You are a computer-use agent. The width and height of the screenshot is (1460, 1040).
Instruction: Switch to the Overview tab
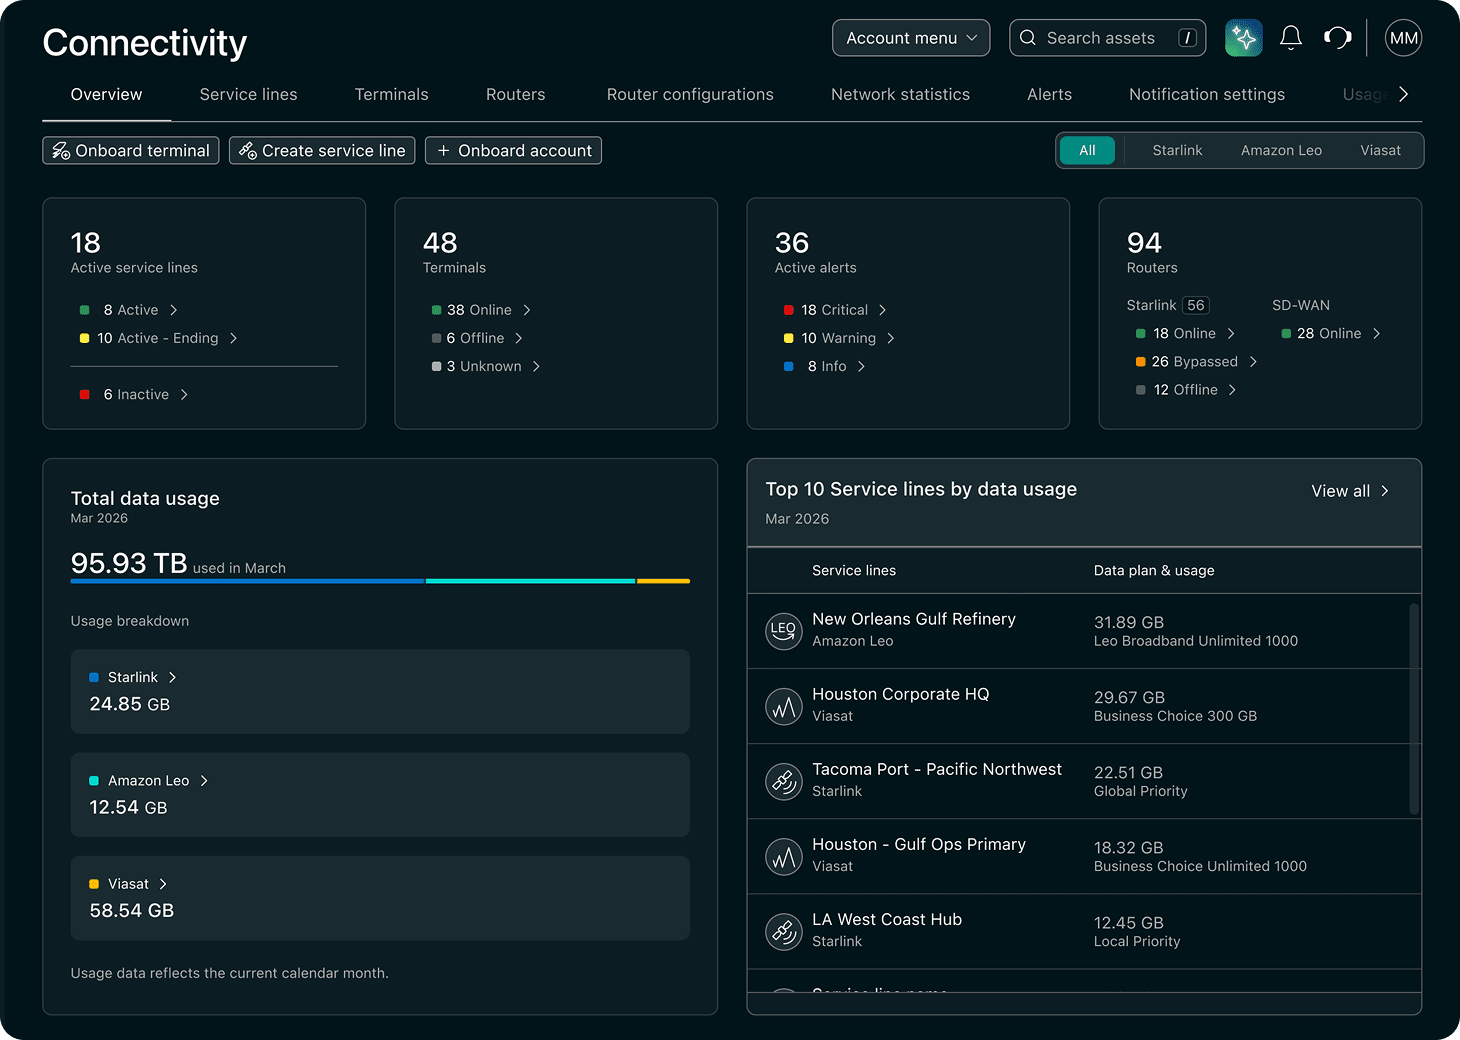pos(106,94)
